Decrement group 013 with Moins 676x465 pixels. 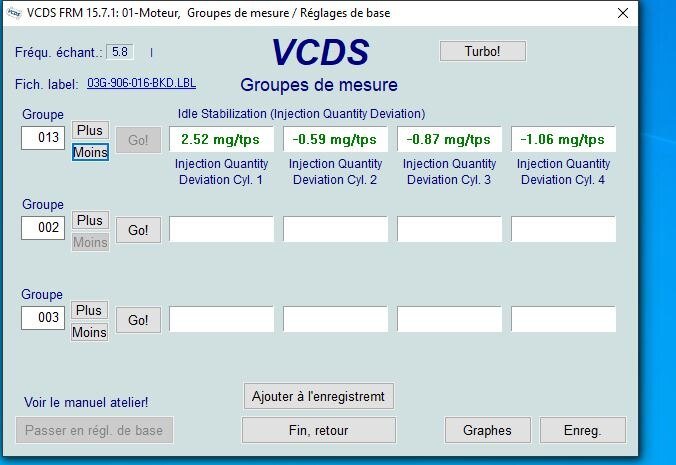[x=90, y=152]
